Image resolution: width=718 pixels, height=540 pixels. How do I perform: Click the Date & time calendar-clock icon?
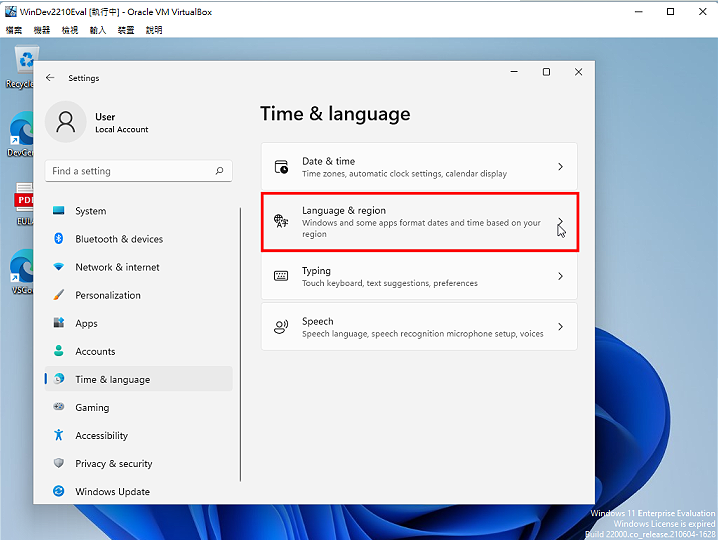tap(281, 167)
